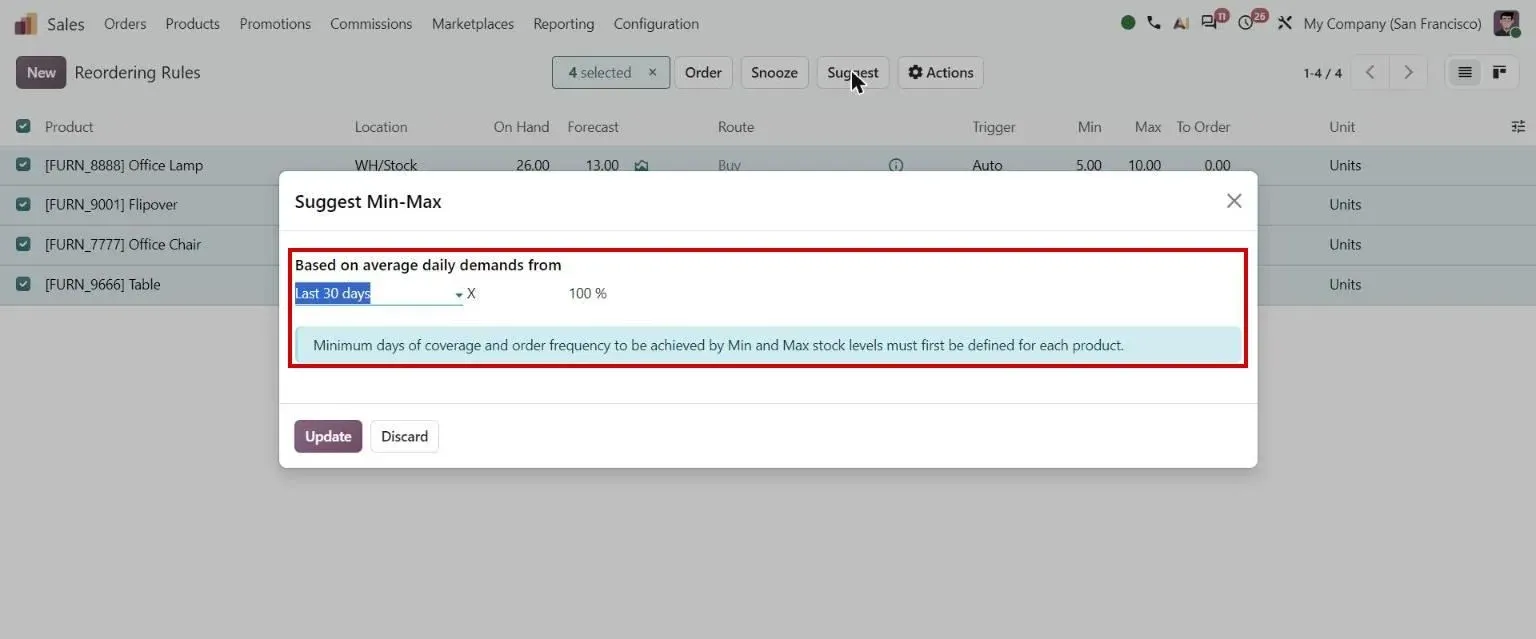Open the Reporting menu

564,23
